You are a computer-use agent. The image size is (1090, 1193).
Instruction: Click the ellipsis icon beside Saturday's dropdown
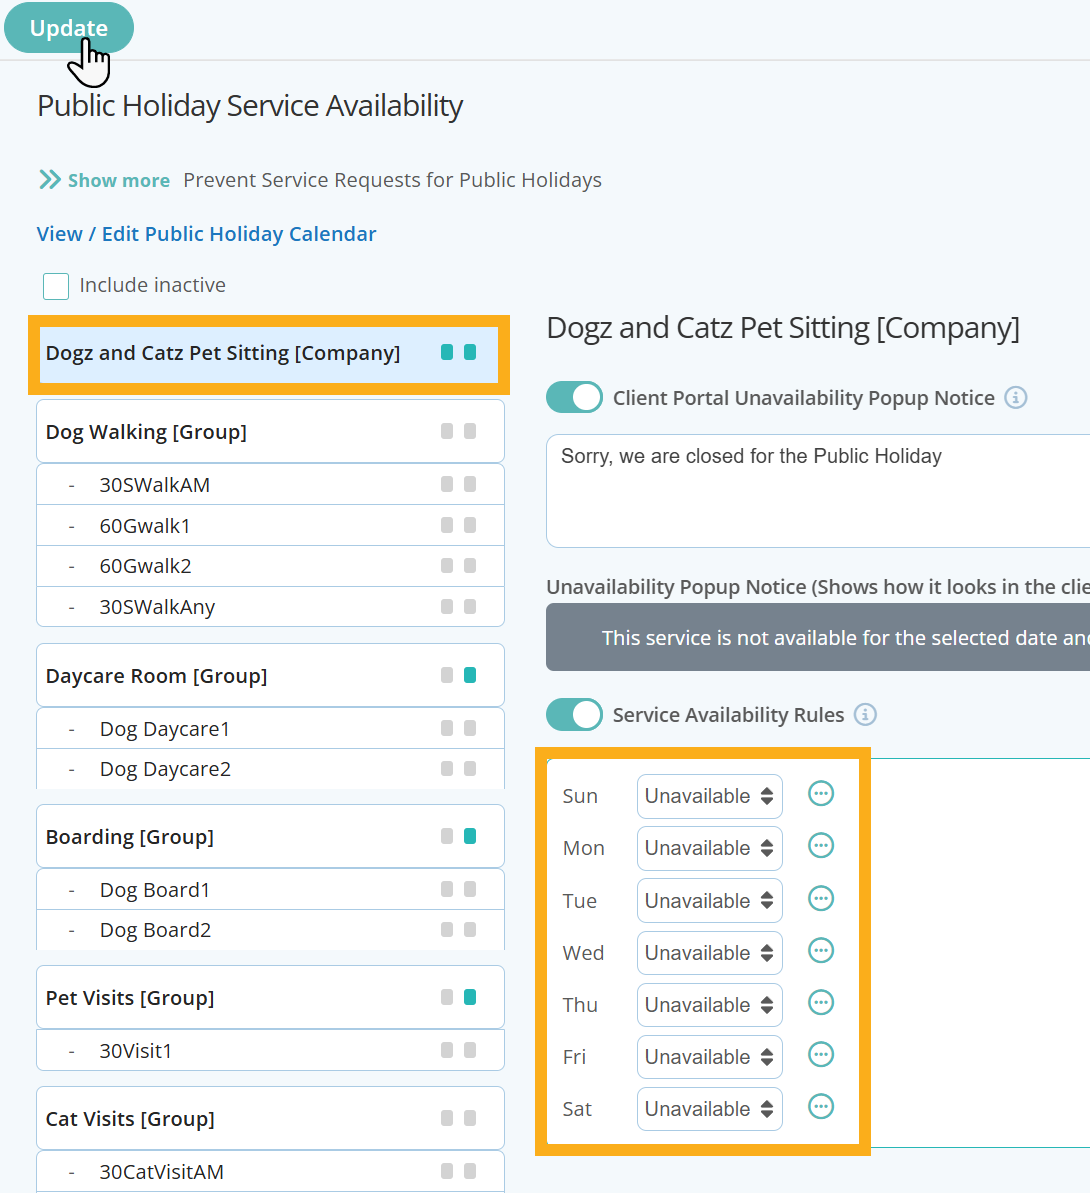(x=820, y=1106)
